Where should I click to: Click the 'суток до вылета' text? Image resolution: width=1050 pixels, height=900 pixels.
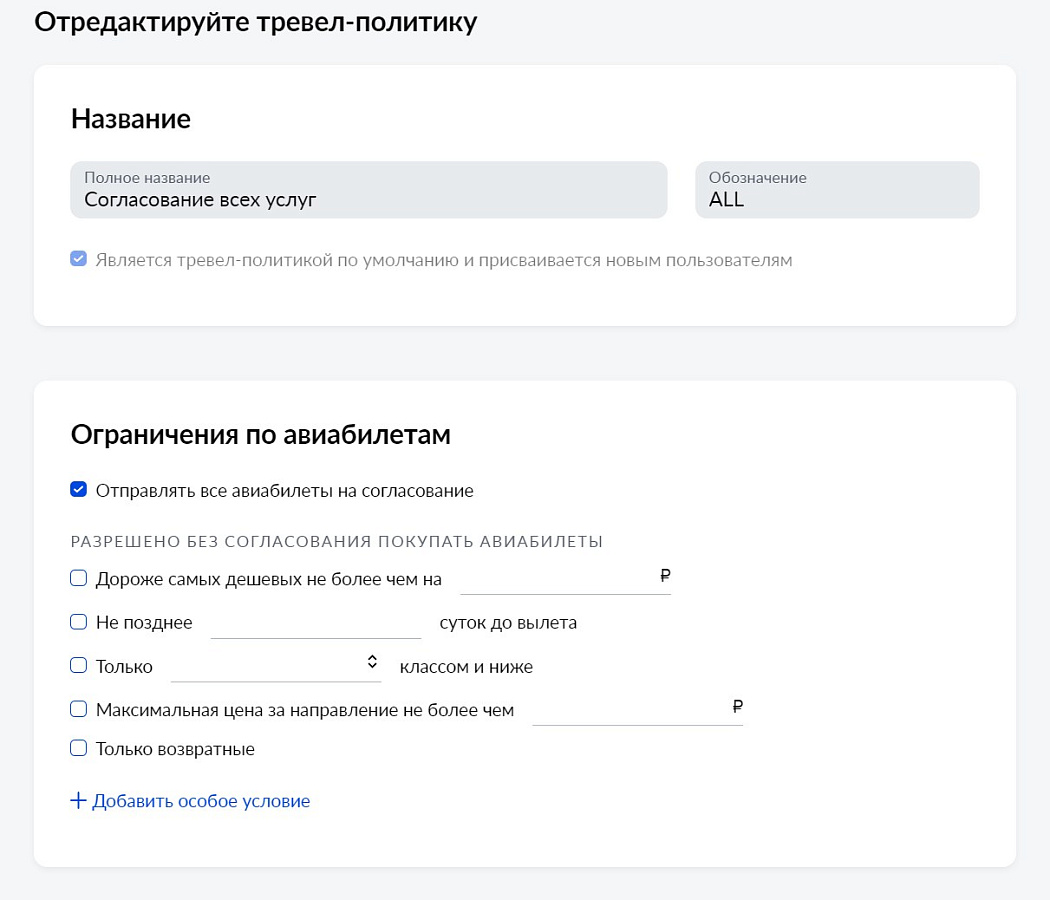coord(508,623)
